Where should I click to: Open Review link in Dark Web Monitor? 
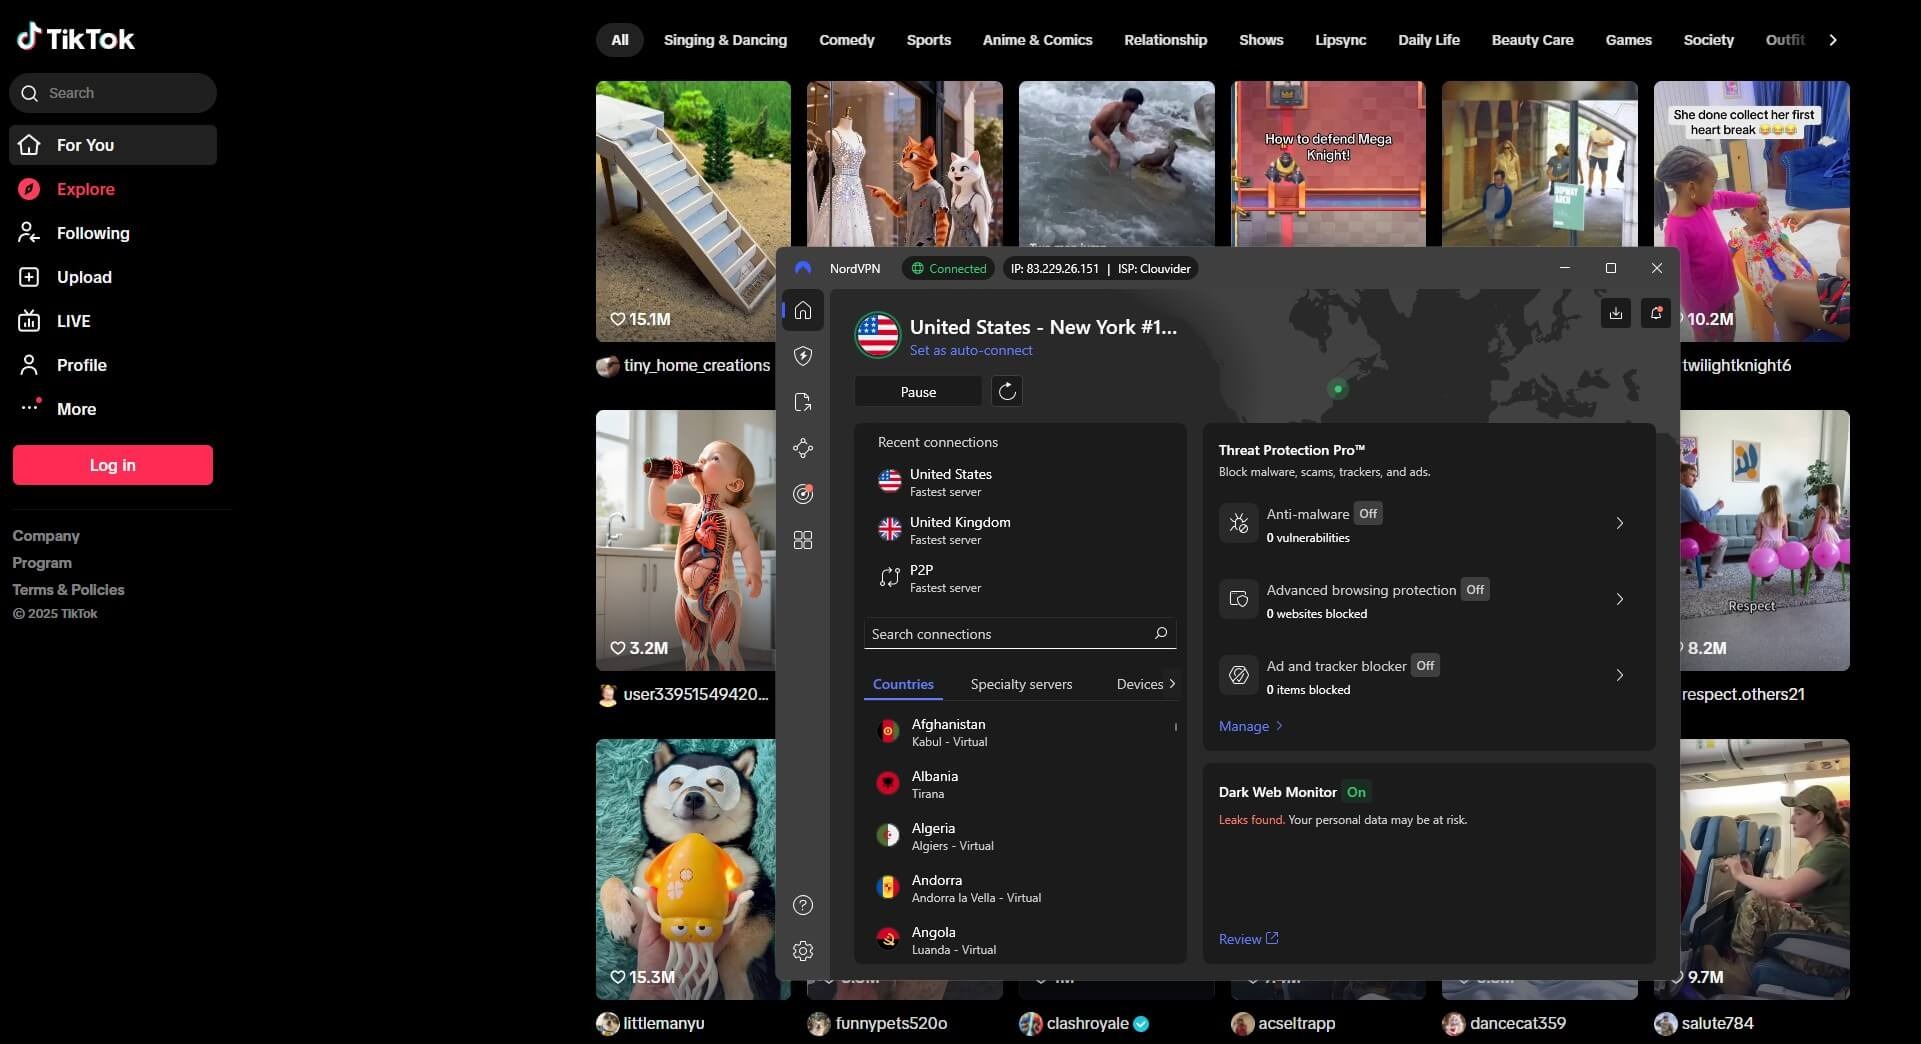coord(1248,938)
